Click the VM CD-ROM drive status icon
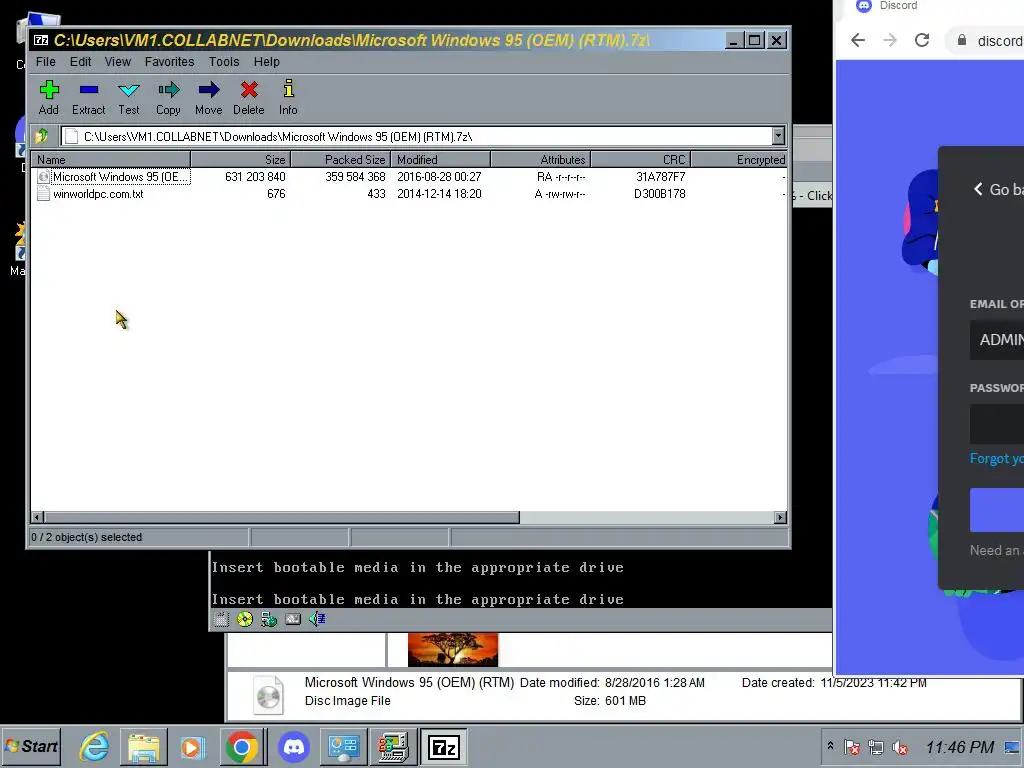1024x768 pixels. tap(245, 619)
